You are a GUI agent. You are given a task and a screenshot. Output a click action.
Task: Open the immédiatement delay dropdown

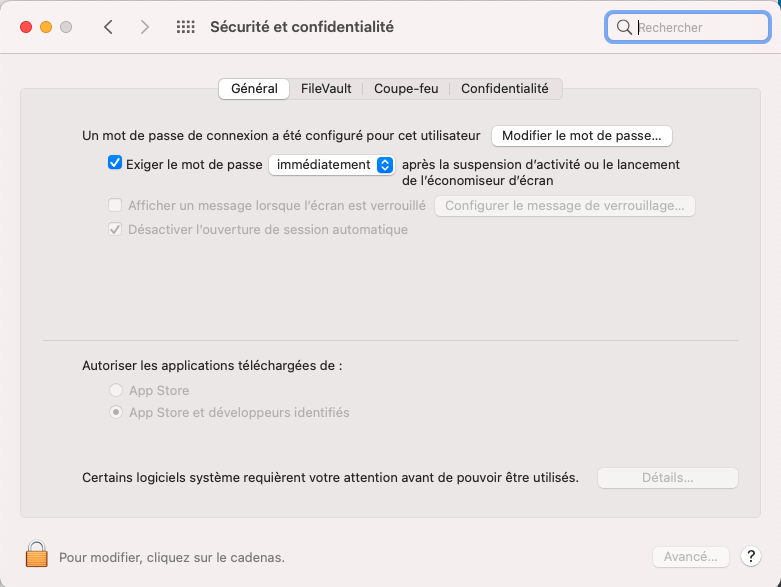click(x=332, y=165)
